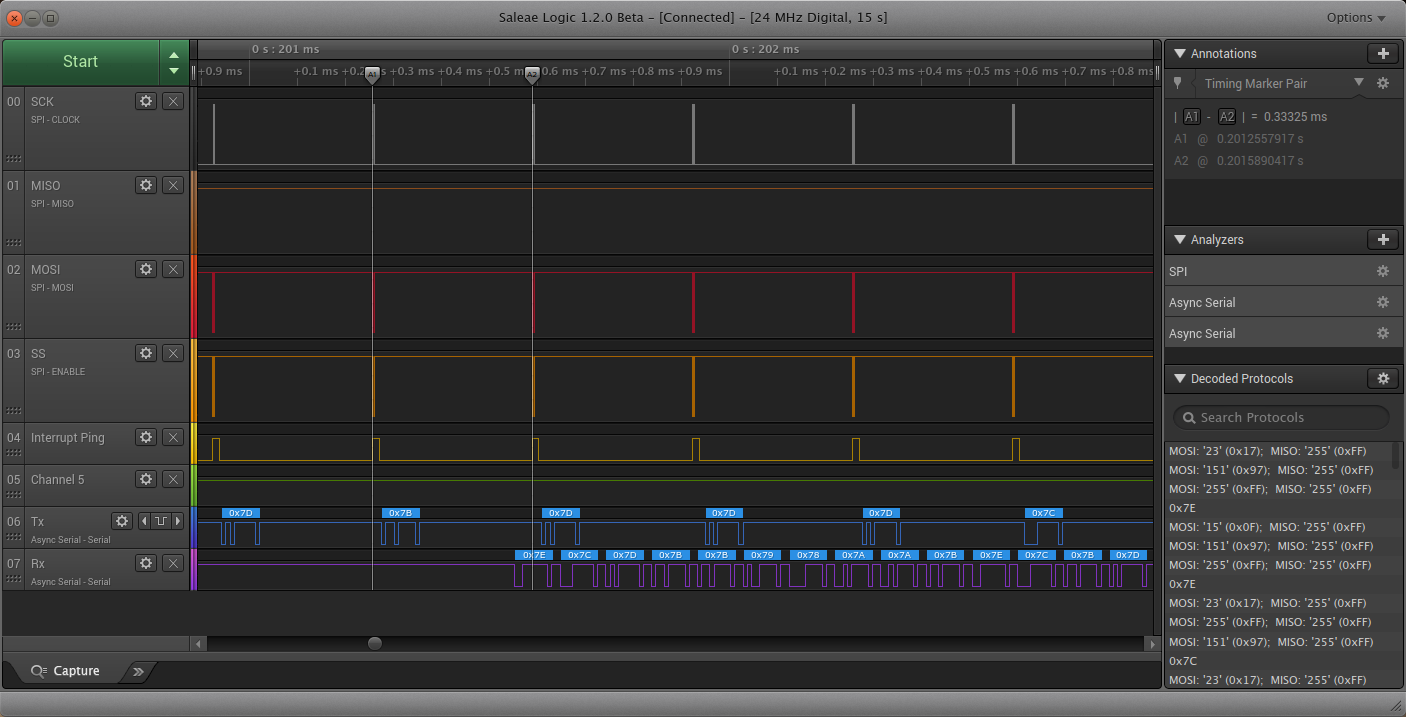Collapse the Analyzers panel section

coord(1179,240)
